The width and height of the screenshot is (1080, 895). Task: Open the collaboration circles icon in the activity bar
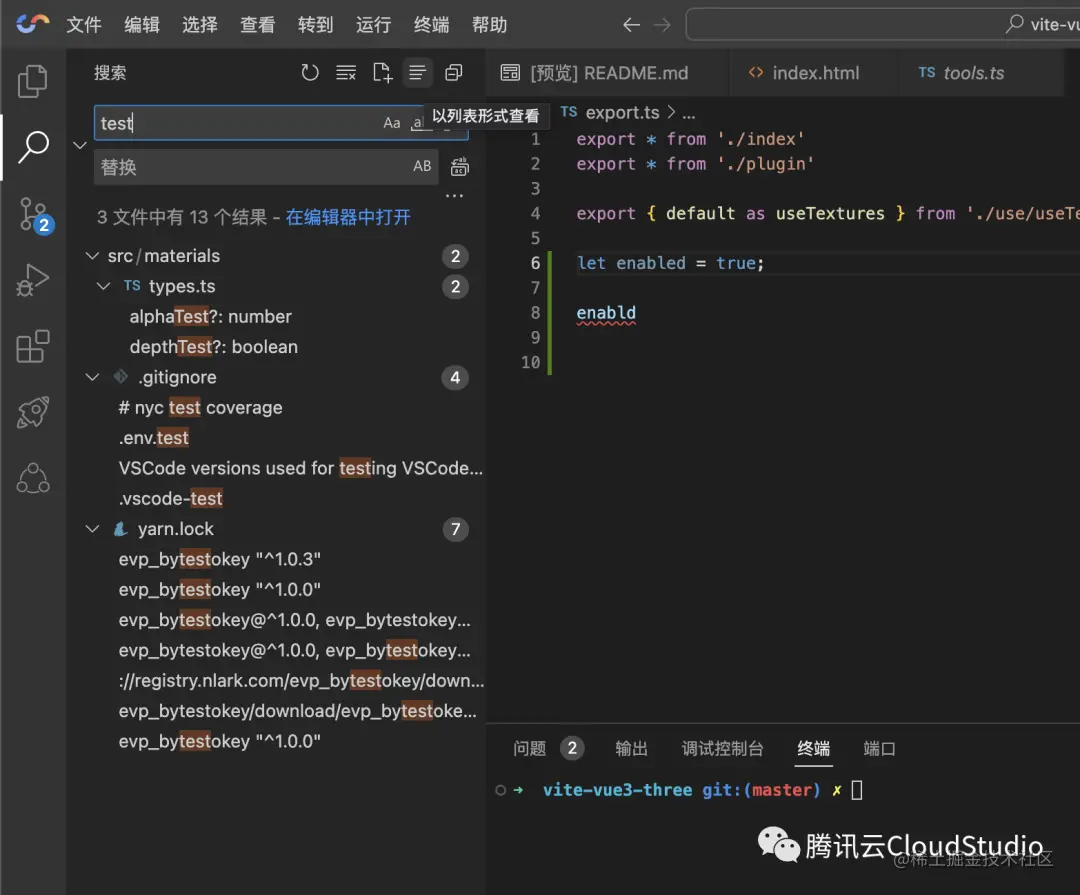[32, 478]
